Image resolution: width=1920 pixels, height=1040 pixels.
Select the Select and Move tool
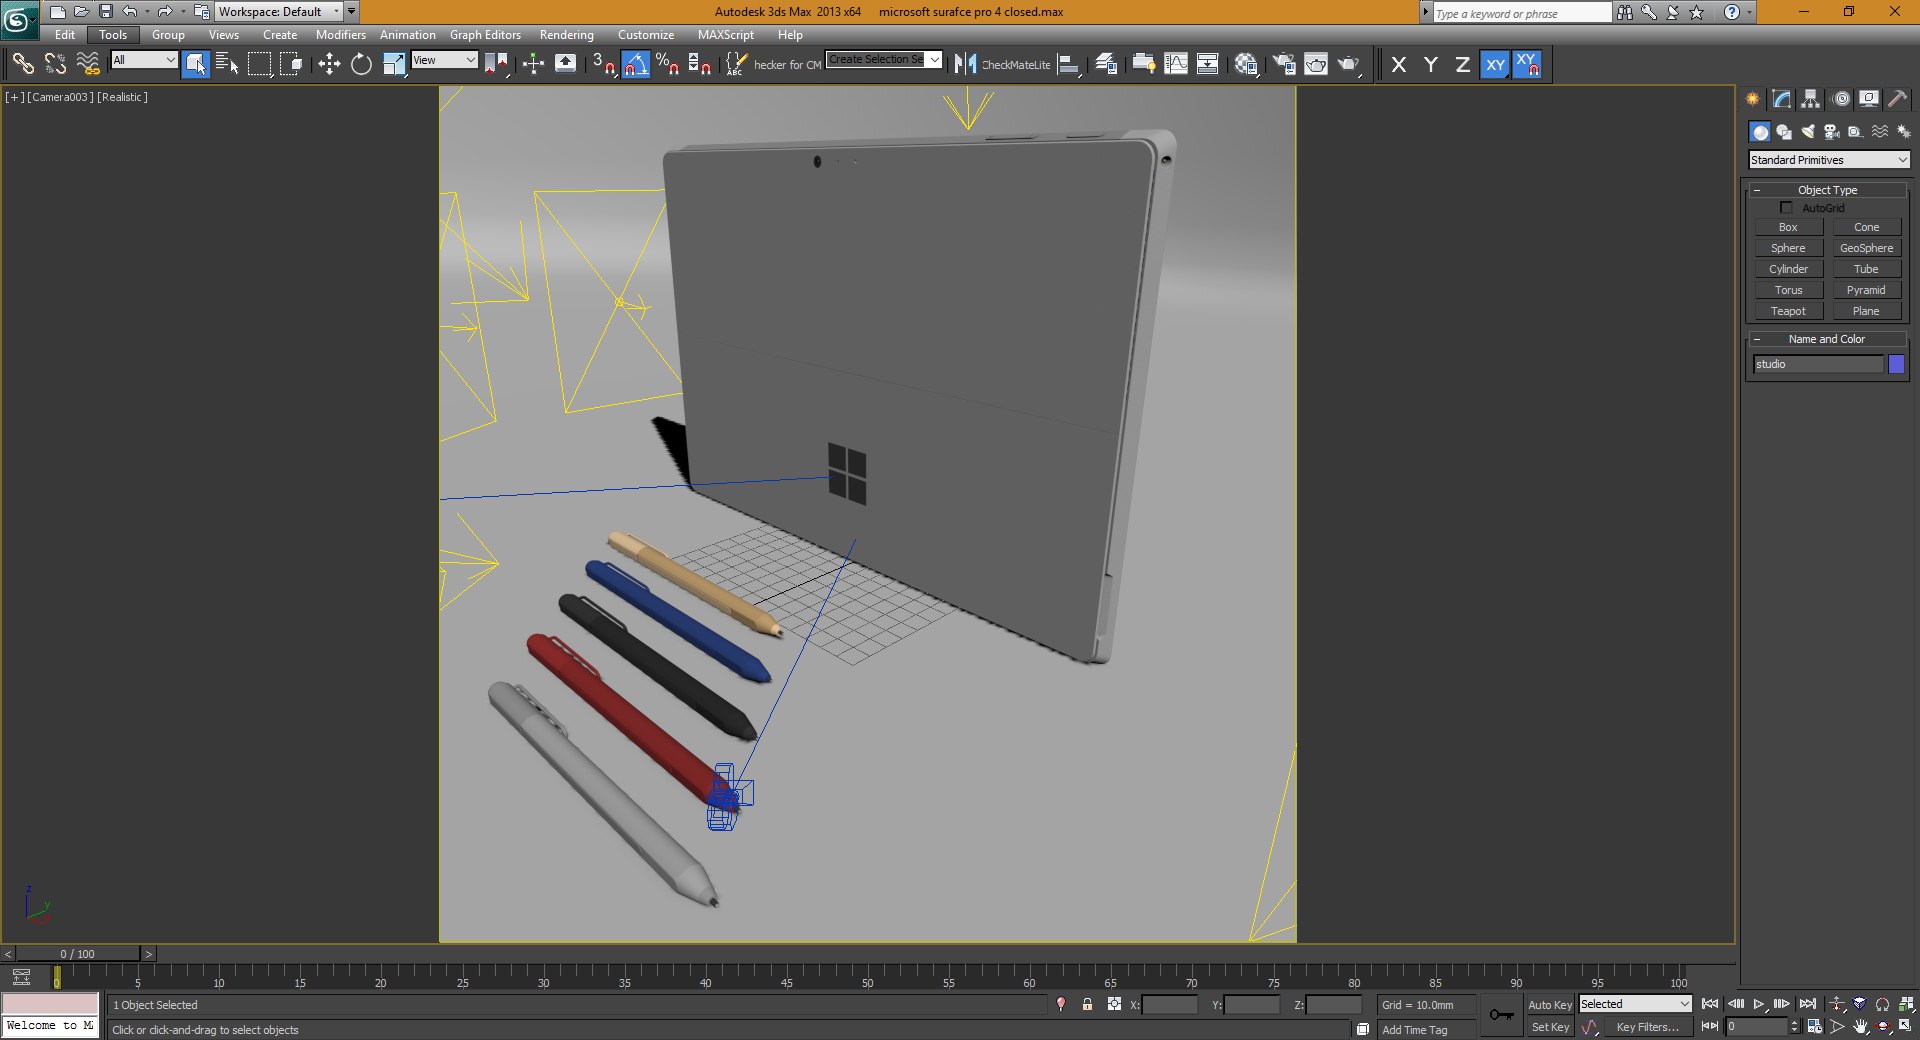click(329, 64)
